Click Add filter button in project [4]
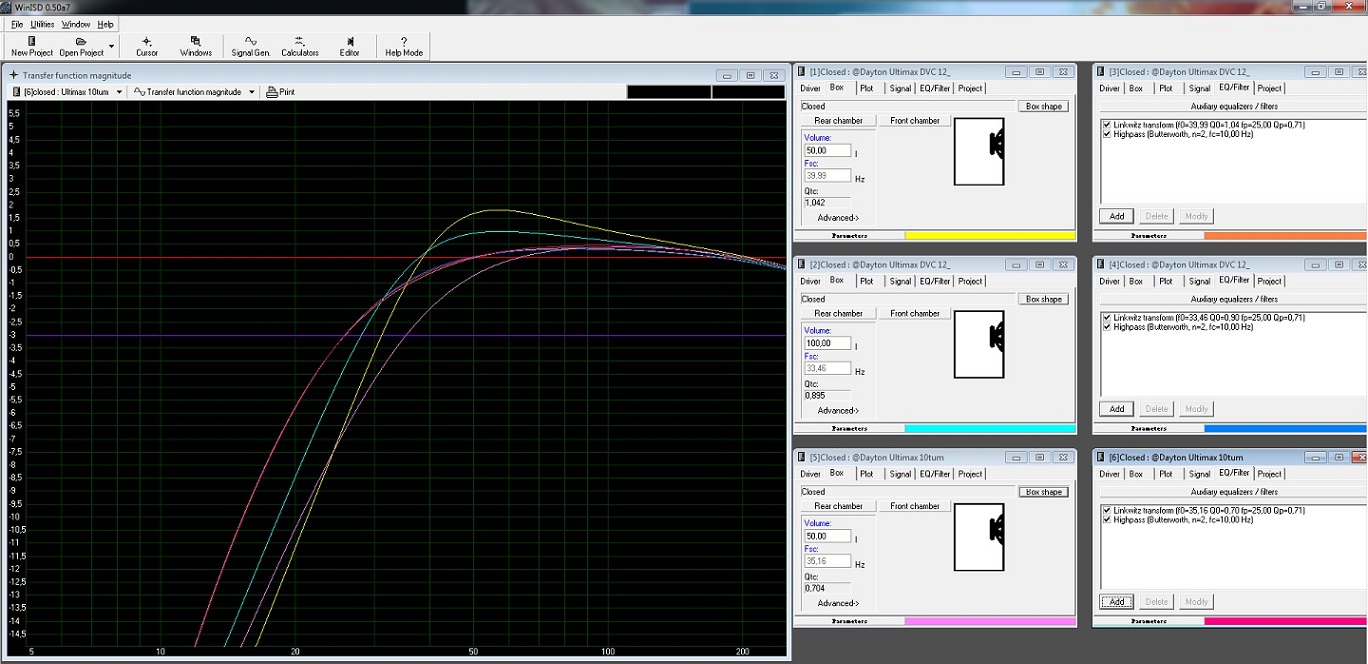1368x664 pixels. click(1117, 409)
